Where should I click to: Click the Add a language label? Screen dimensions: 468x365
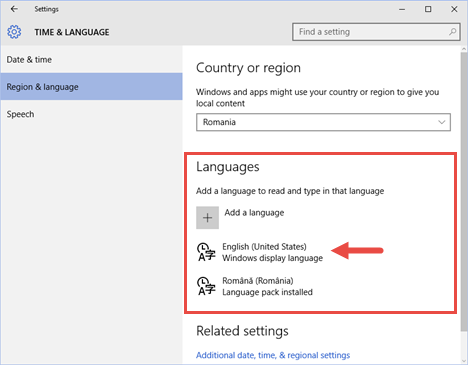tap(254, 213)
